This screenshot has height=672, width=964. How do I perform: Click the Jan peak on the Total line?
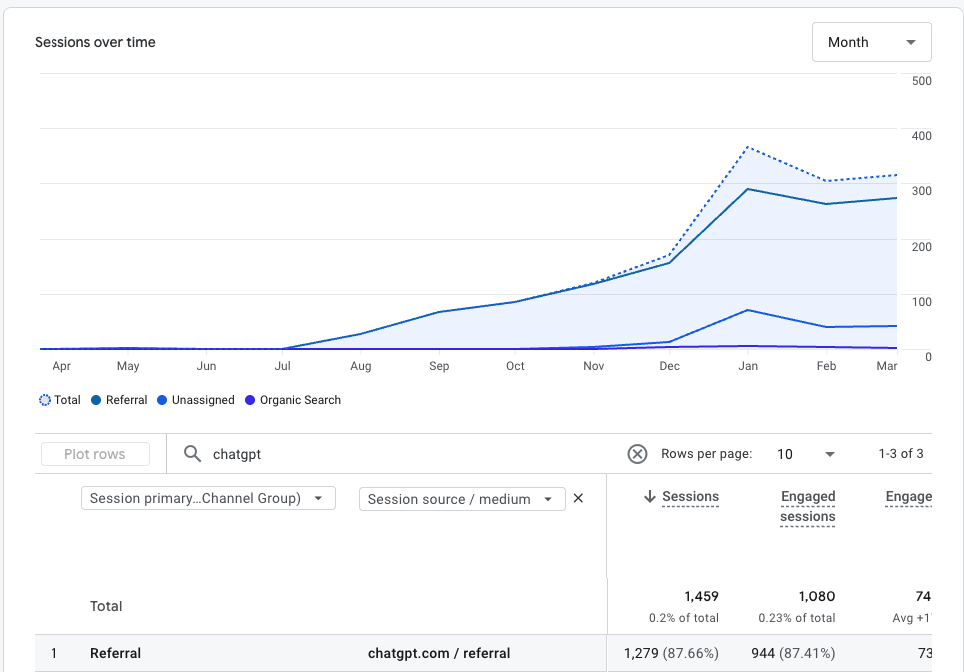(747, 147)
